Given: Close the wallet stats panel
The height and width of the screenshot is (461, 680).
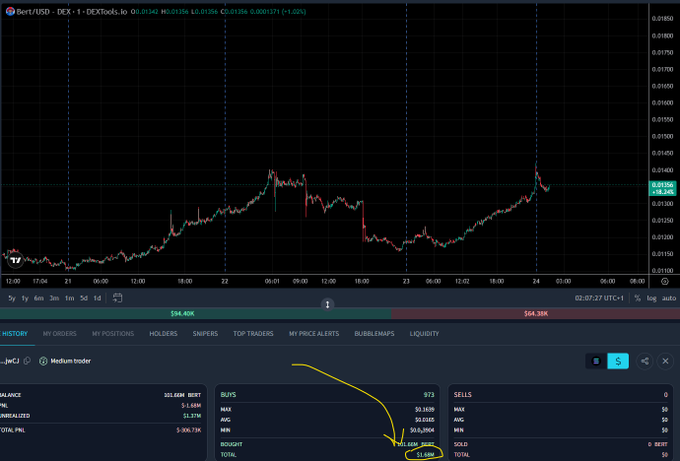Looking at the screenshot, I should tap(665, 361).
